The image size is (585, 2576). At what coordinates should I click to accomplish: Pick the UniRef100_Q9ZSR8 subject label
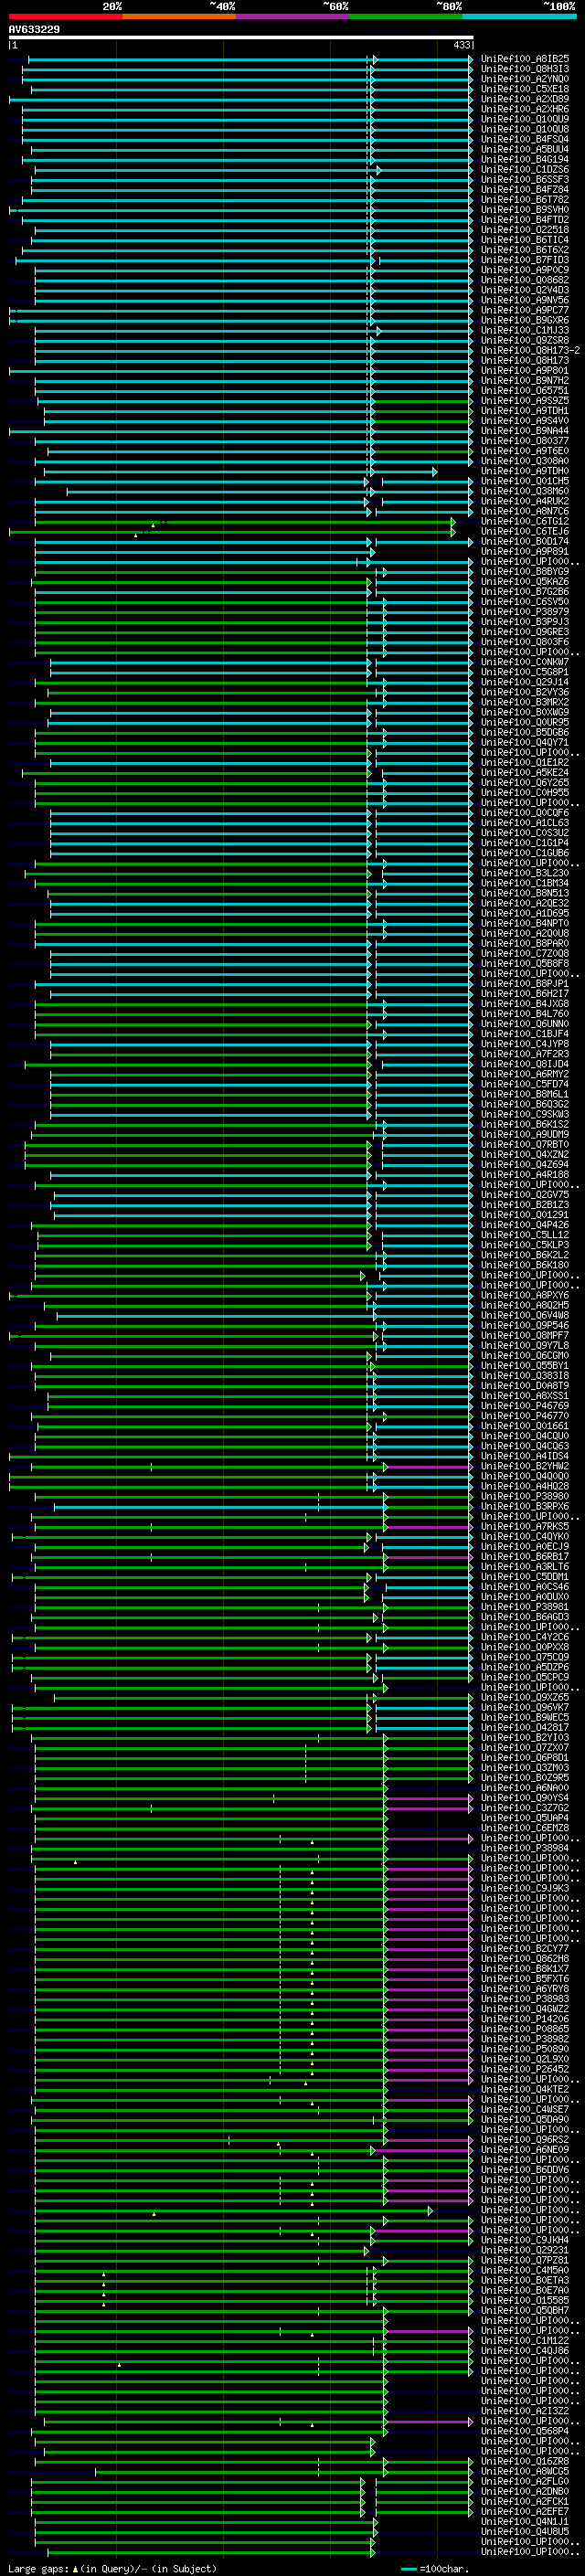[525, 340]
